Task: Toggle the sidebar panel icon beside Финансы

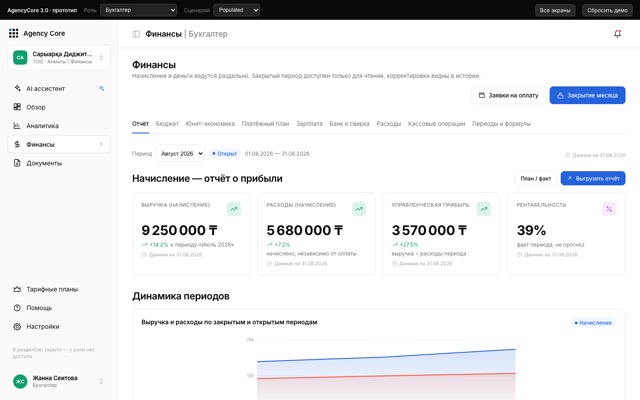Action: pos(136,34)
